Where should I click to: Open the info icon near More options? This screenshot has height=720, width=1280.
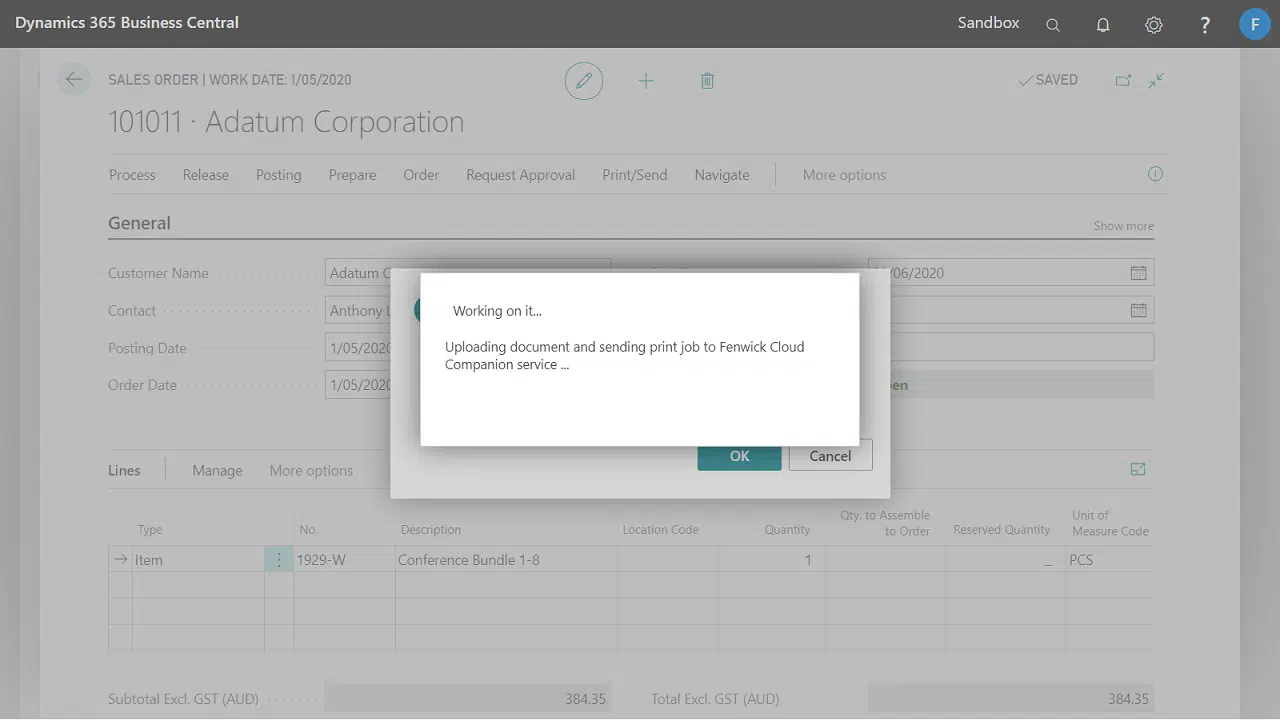[1155, 174]
